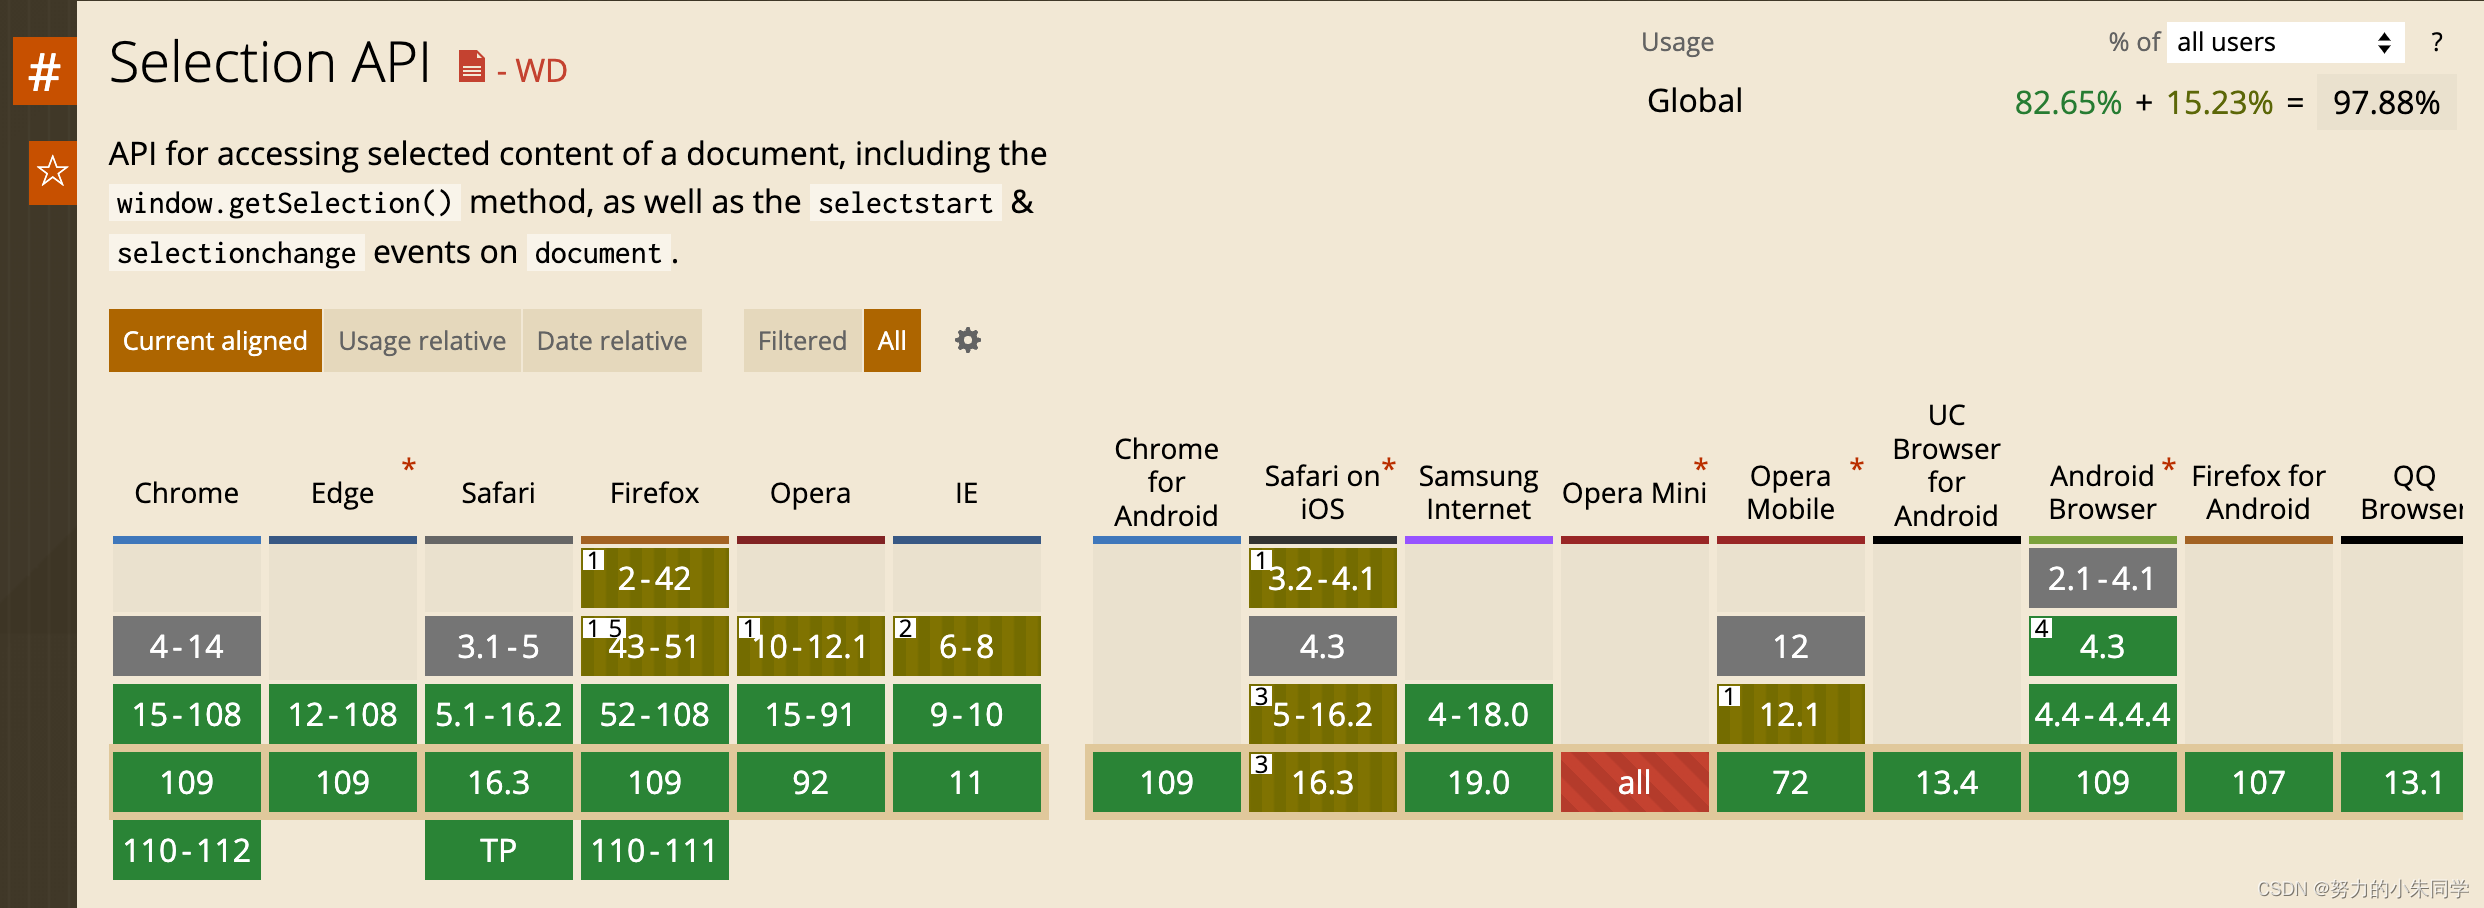Click the Chrome 110-112 version cell

[x=186, y=850]
